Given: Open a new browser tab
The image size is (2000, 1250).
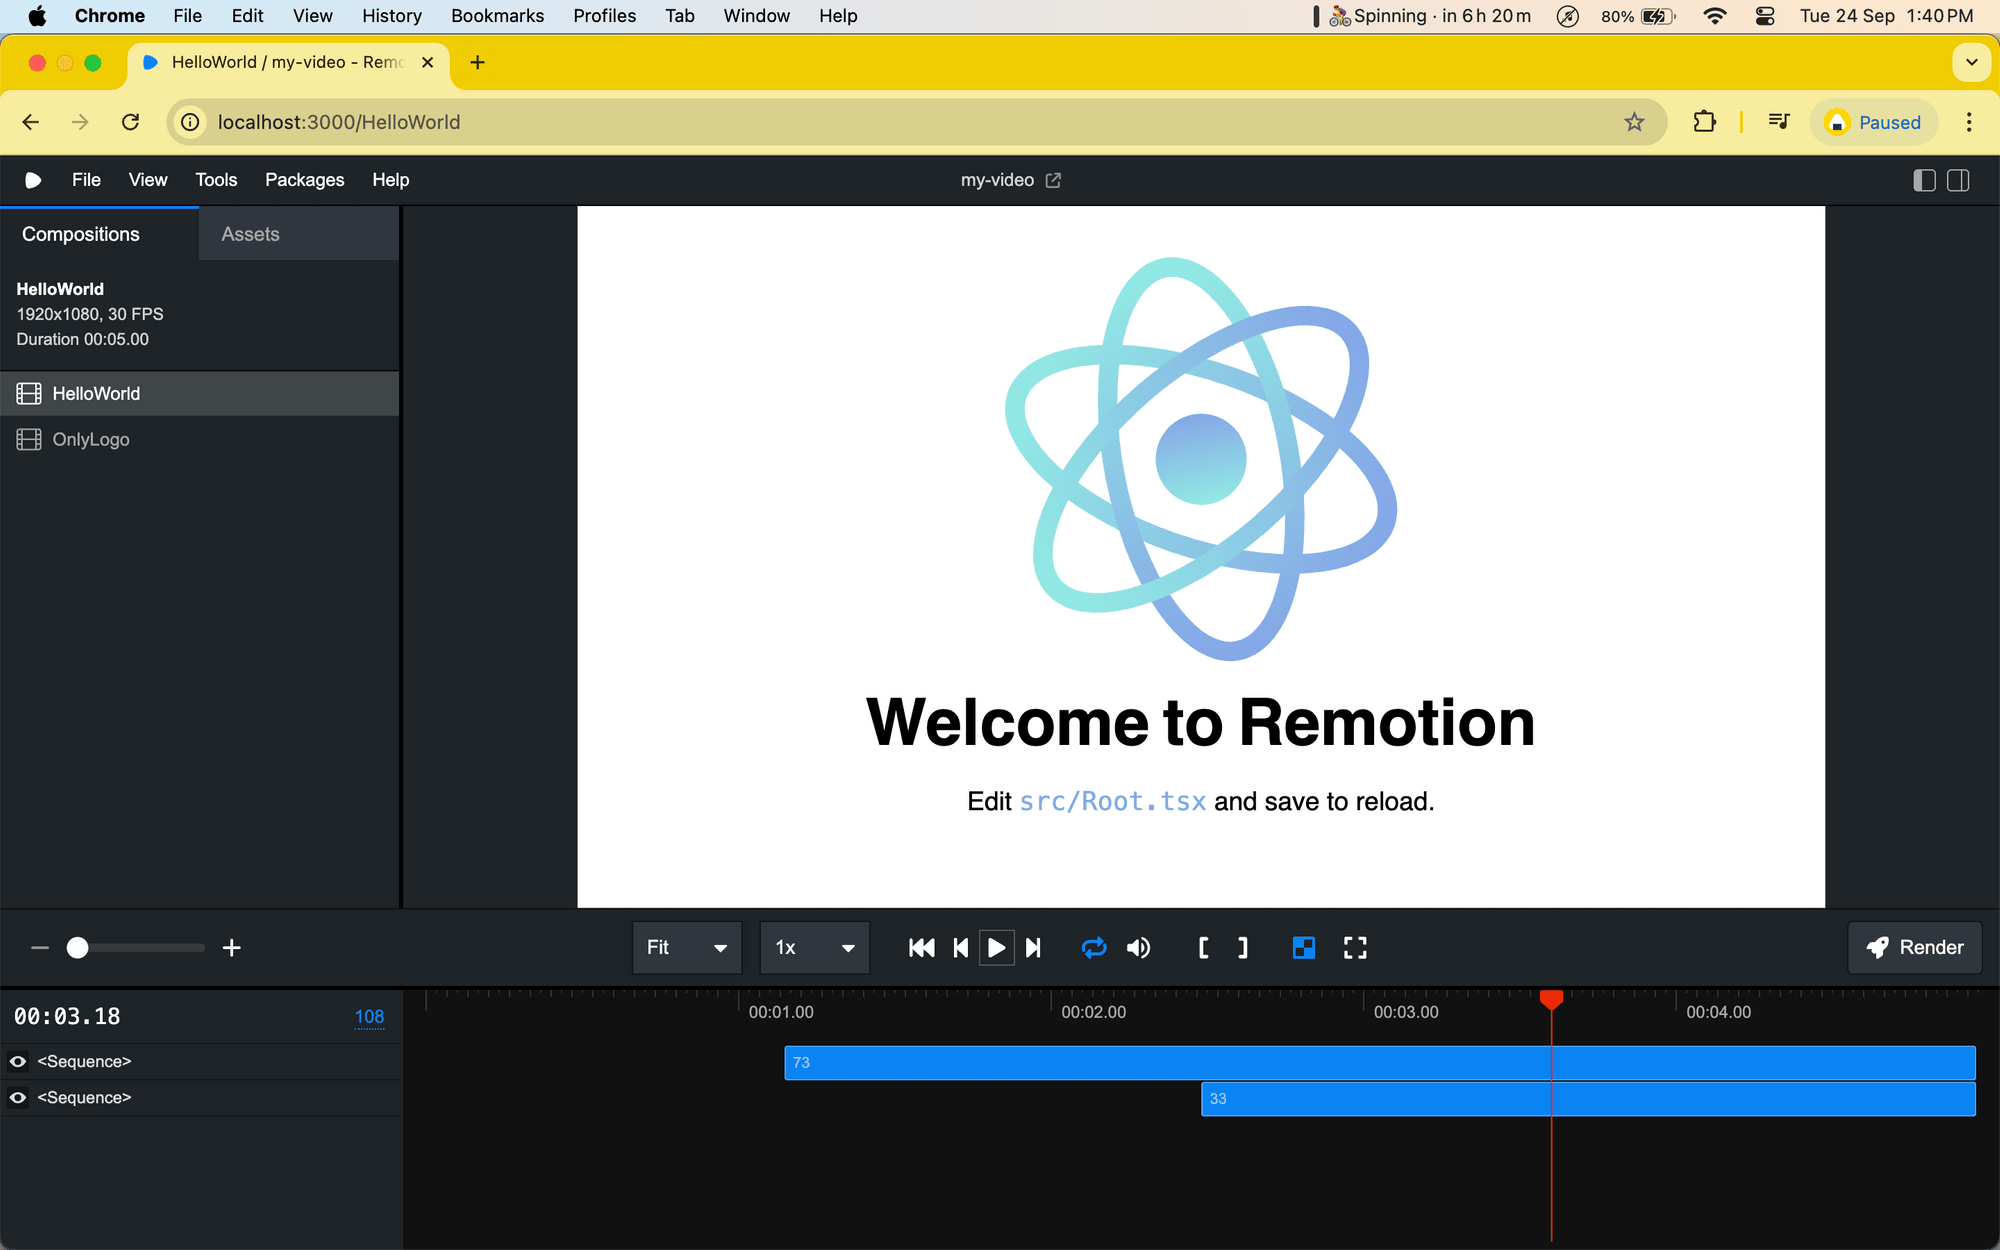Looking at the screenshot, I should point(478,62).
